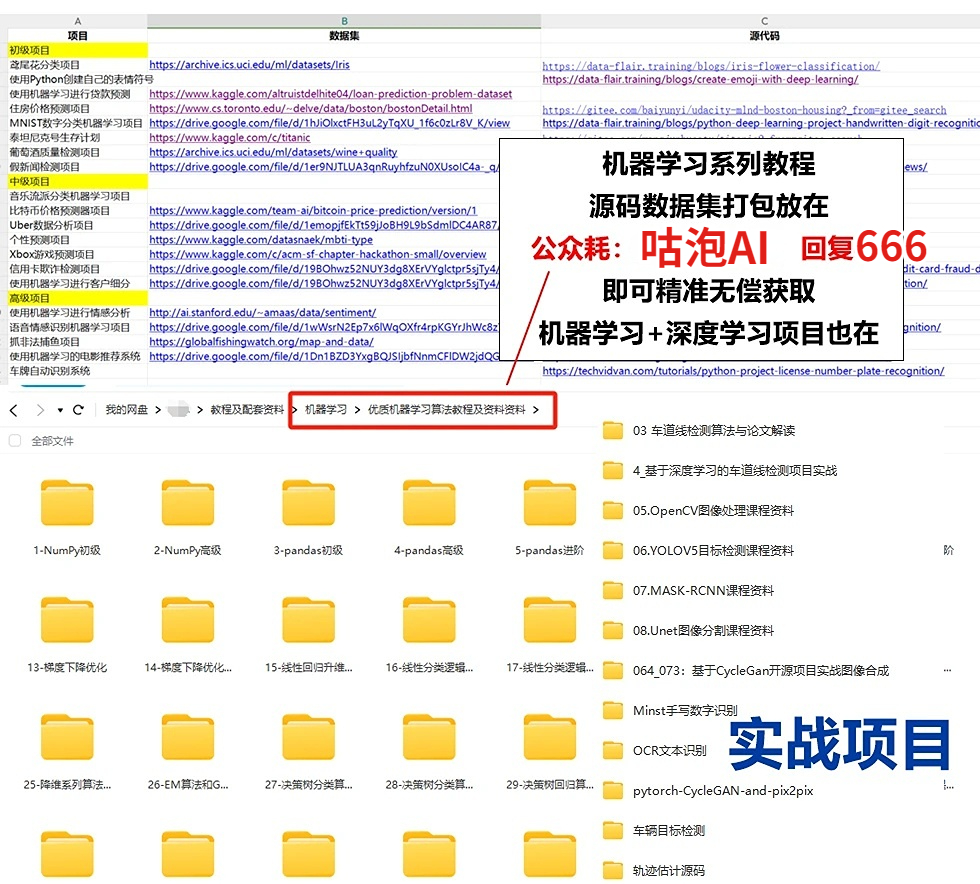Screen dimensions: 980x884
Task: Tick the 全部文件 select-all checkbox
Action: tap(15, 441)
